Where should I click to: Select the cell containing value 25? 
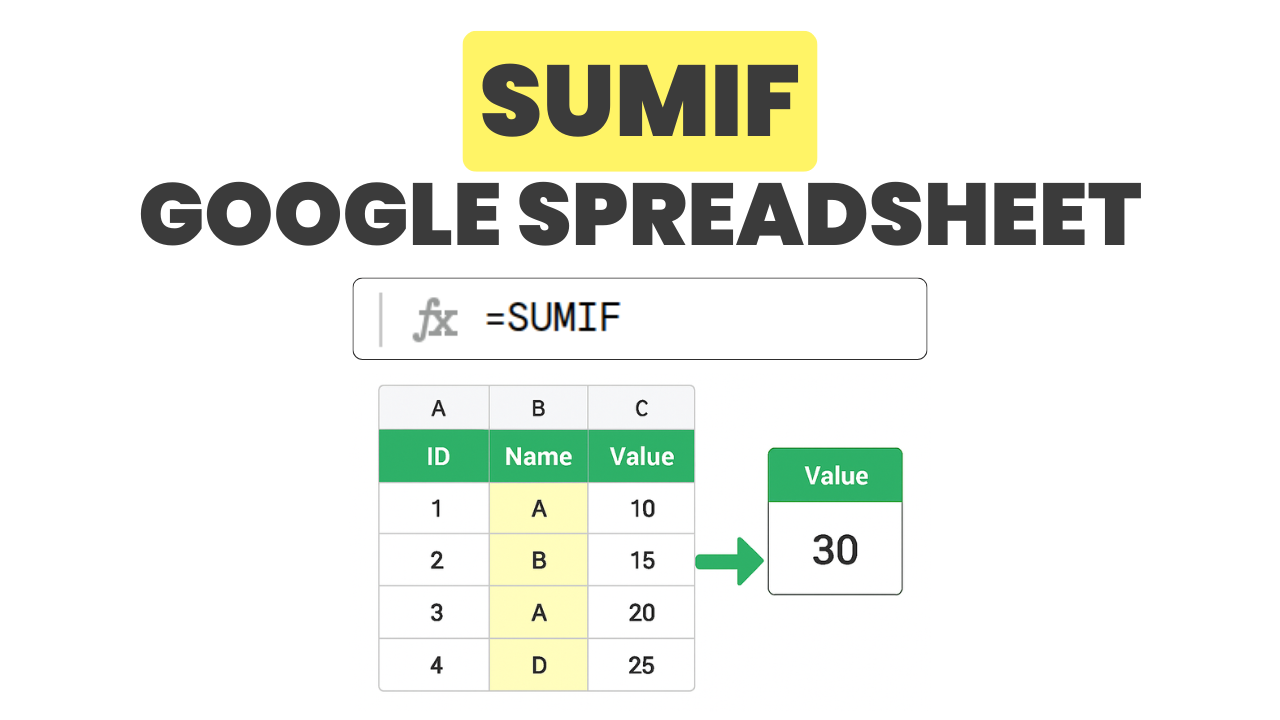[641, 665]
